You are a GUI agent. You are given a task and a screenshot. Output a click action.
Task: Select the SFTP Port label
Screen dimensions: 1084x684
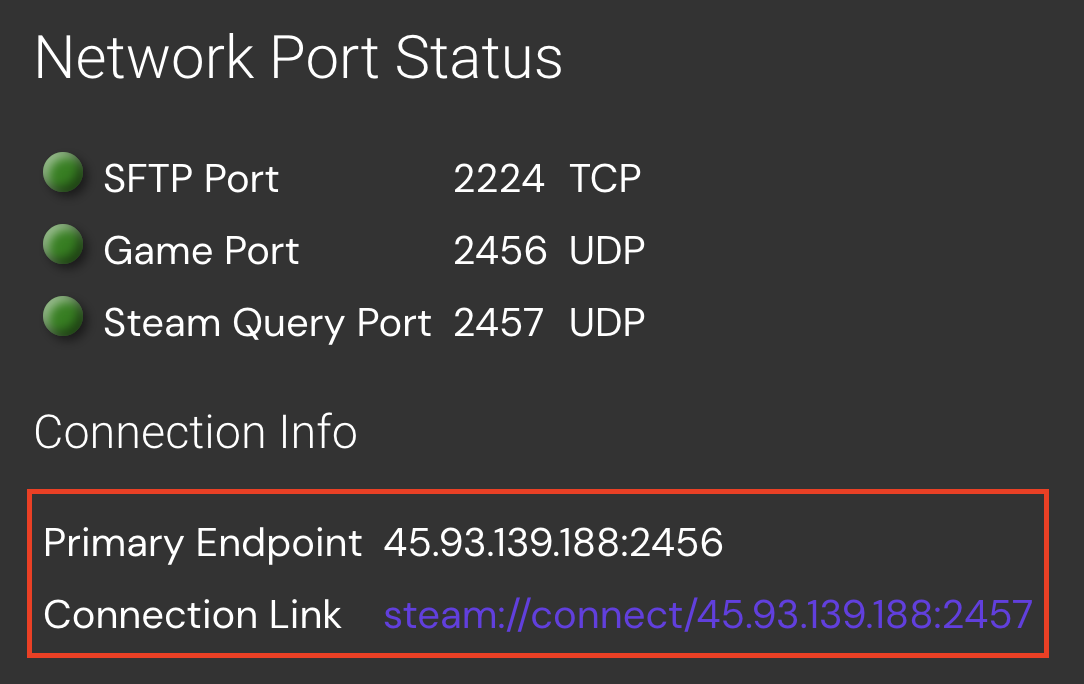(190, 178)
